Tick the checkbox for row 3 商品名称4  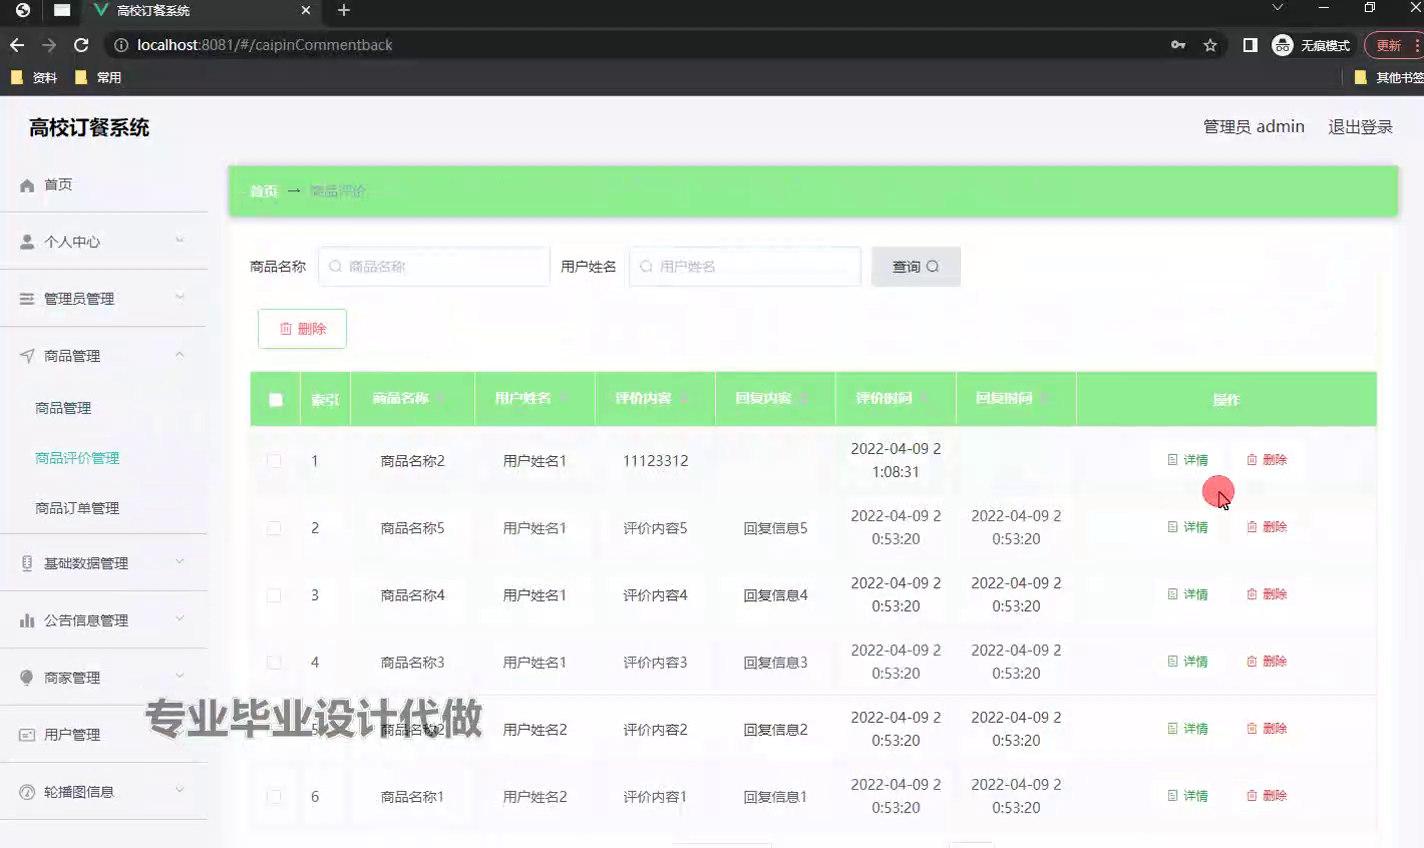(274, 595)
